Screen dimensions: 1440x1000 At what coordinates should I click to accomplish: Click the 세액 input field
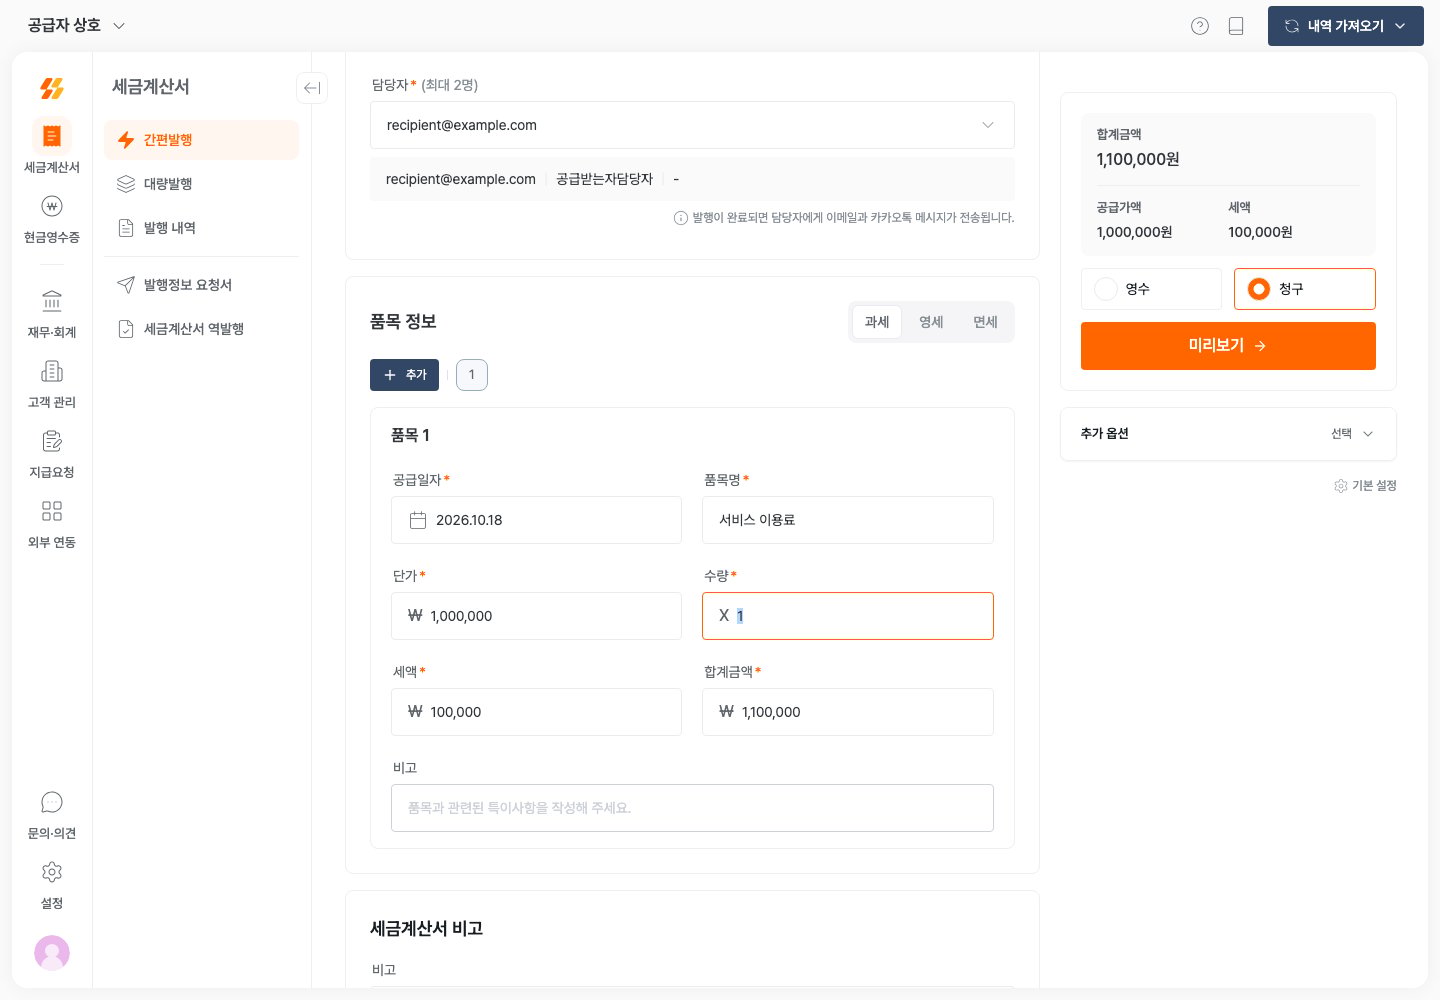(536, 712)
